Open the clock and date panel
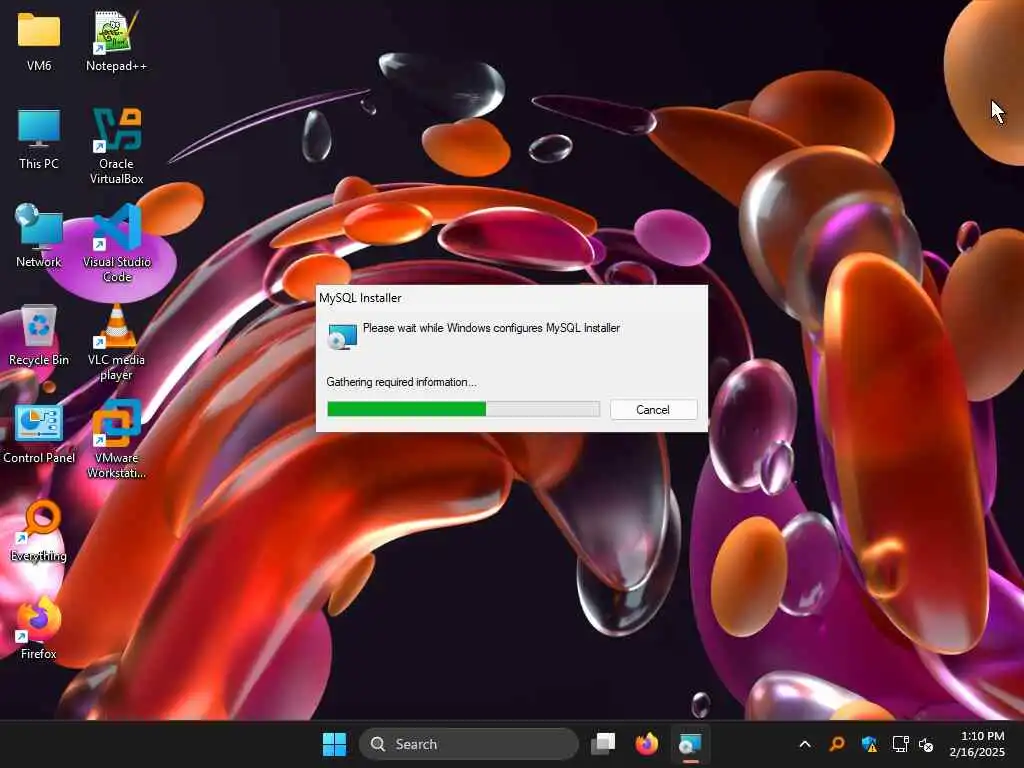This screenshot has width=1024, height=768. click(978, 744)
